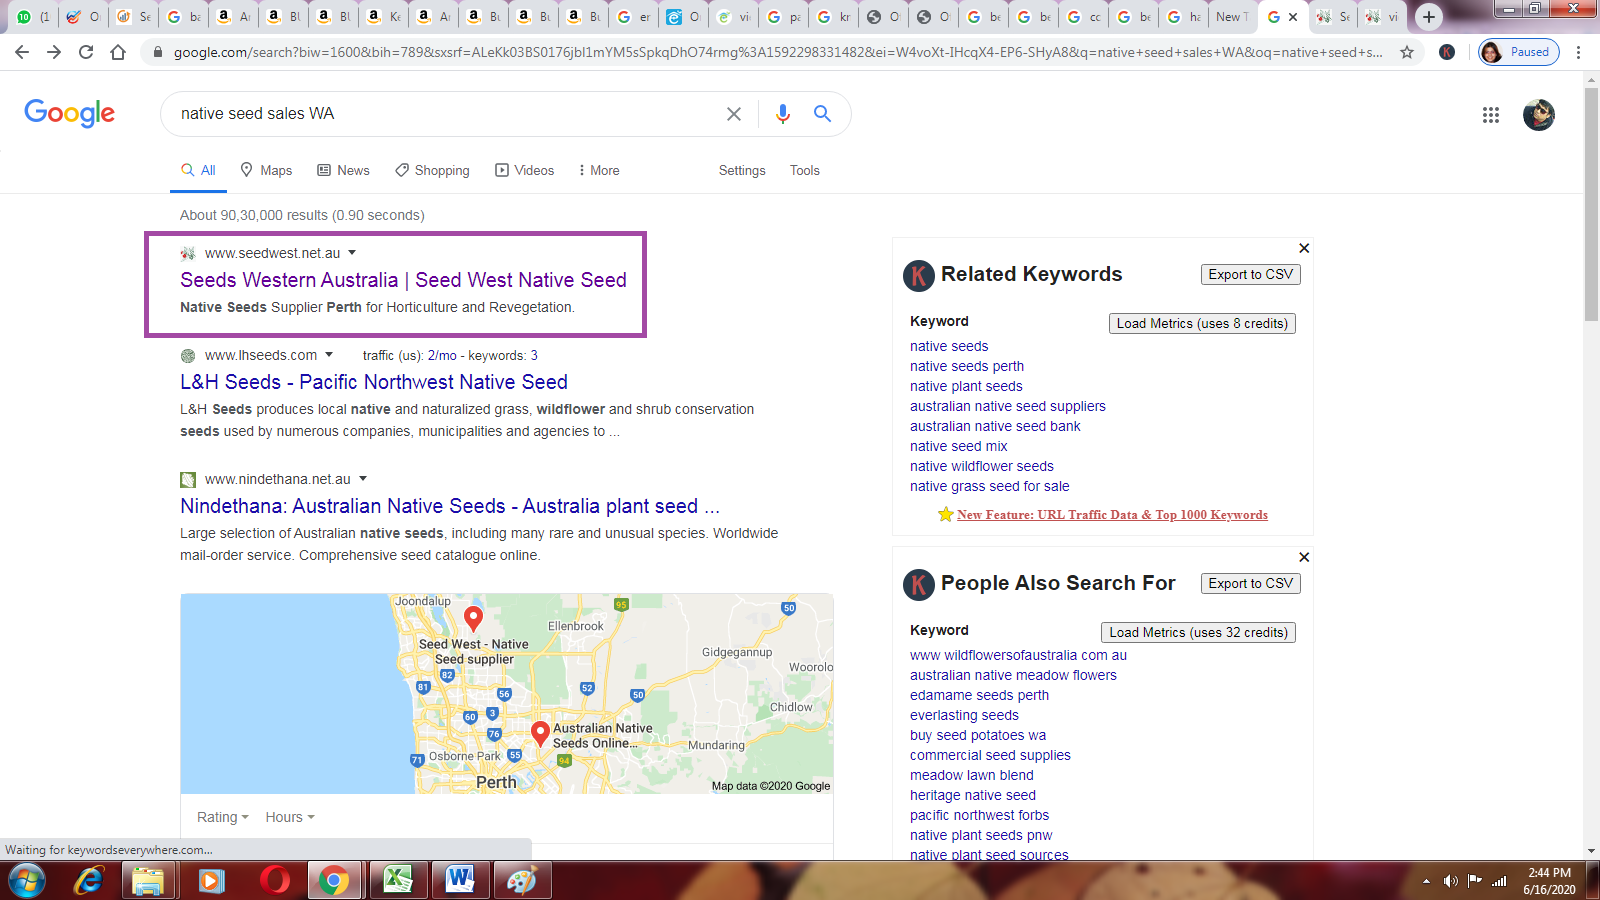Open L&H Seeds Pacific Northwest result
Viewport: 1600px width, 900px height.
point(374,382)
